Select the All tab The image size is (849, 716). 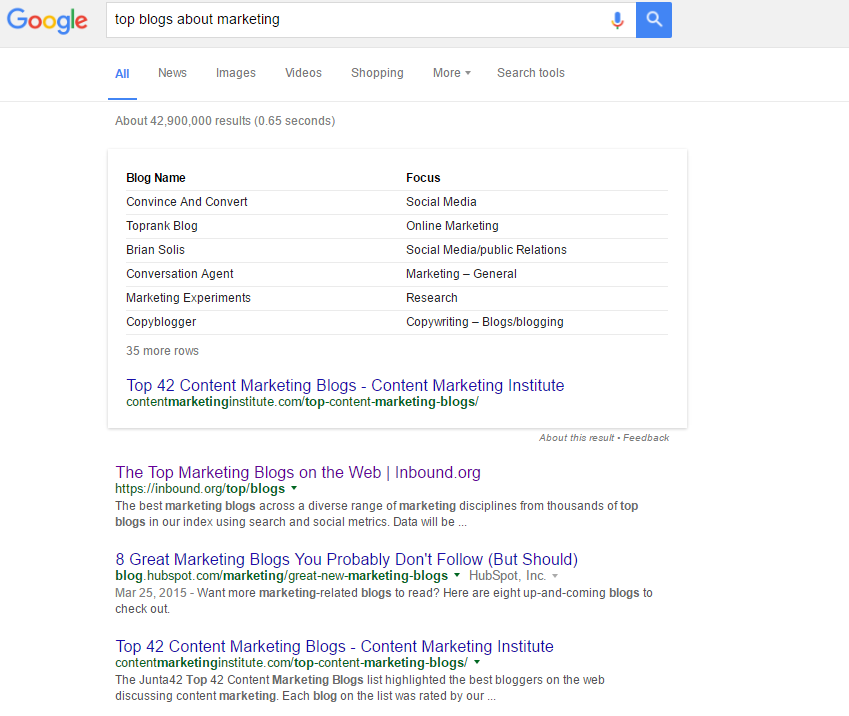(x=122, y=74)
